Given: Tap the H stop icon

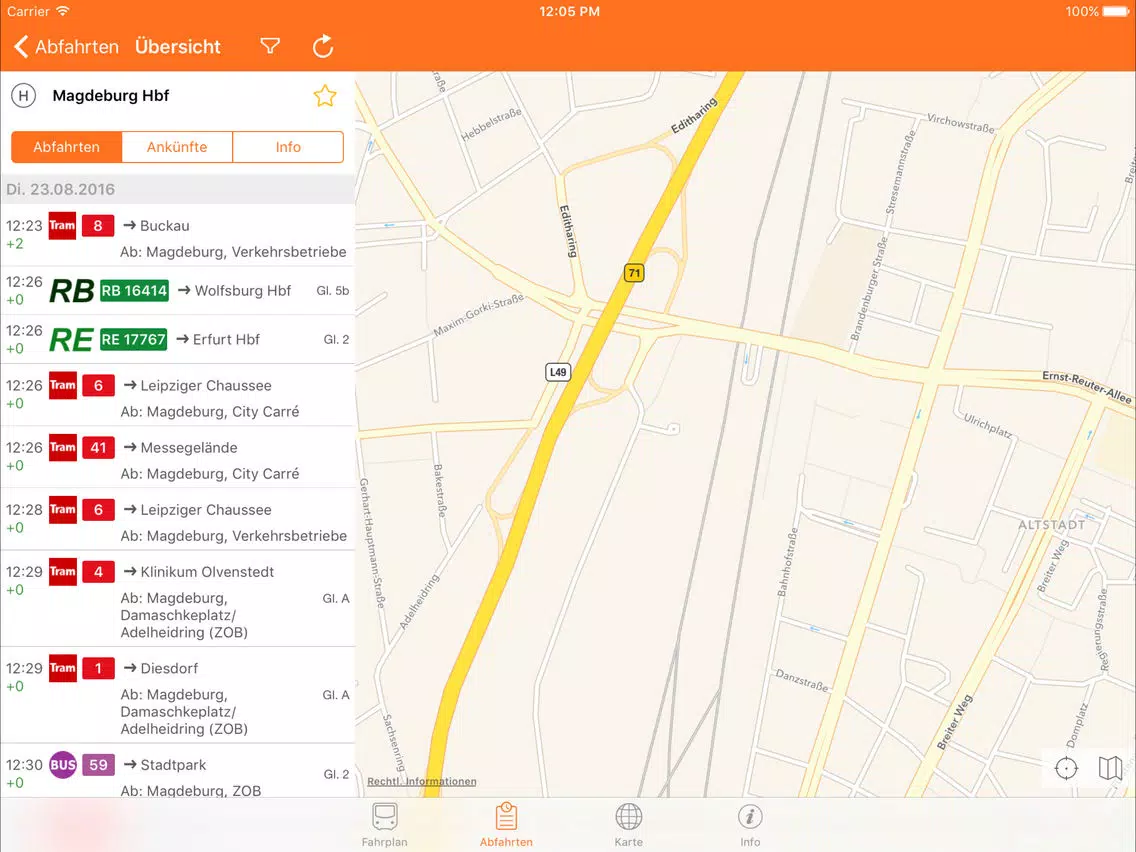Looking at the screenshot, I should (23, 96).
